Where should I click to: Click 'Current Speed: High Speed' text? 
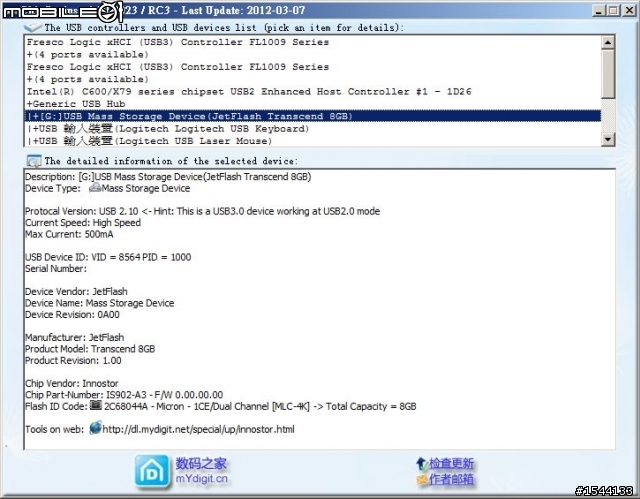point(83,222)
